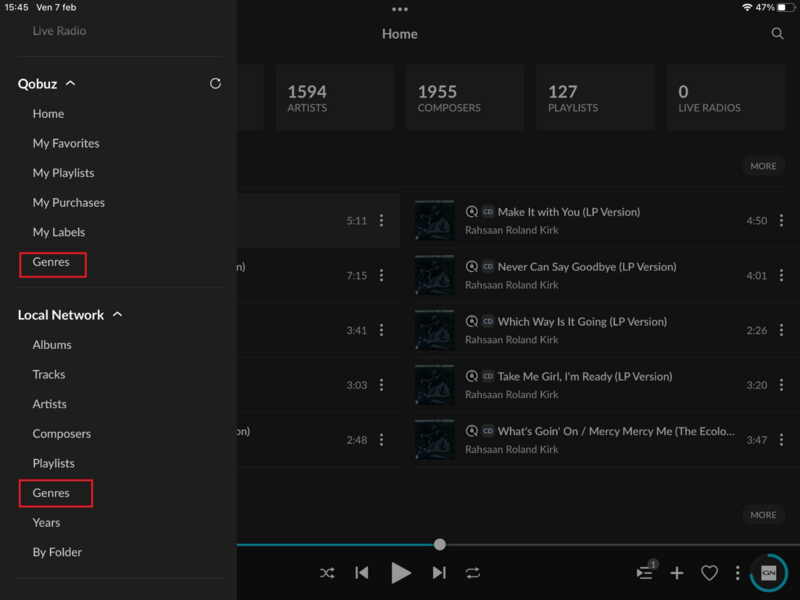This screenshot has height=600, width=800.
Task: Seek using the playback progress bar
Action: [440, 544]
